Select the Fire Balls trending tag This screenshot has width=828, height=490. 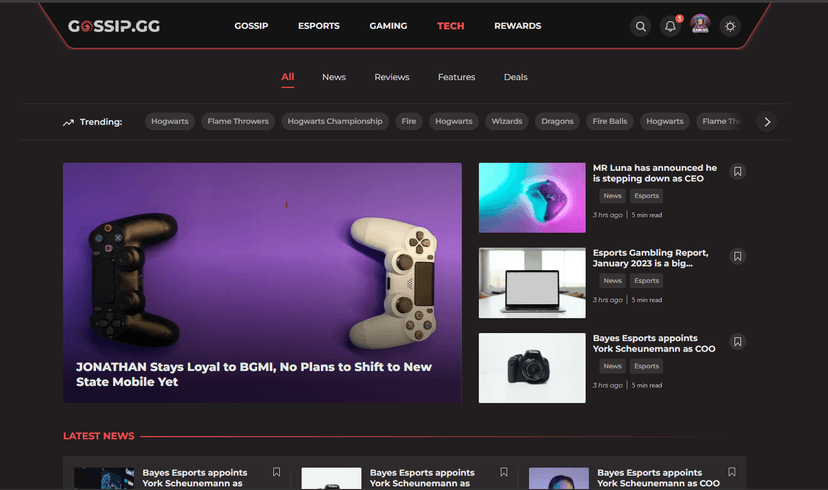pos(610,121)
